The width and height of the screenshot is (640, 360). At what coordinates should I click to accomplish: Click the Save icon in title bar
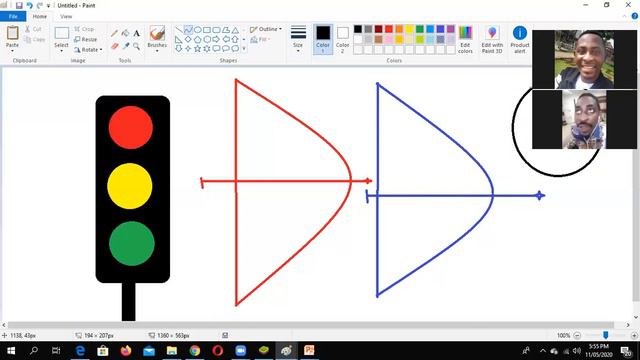(19, 6)
